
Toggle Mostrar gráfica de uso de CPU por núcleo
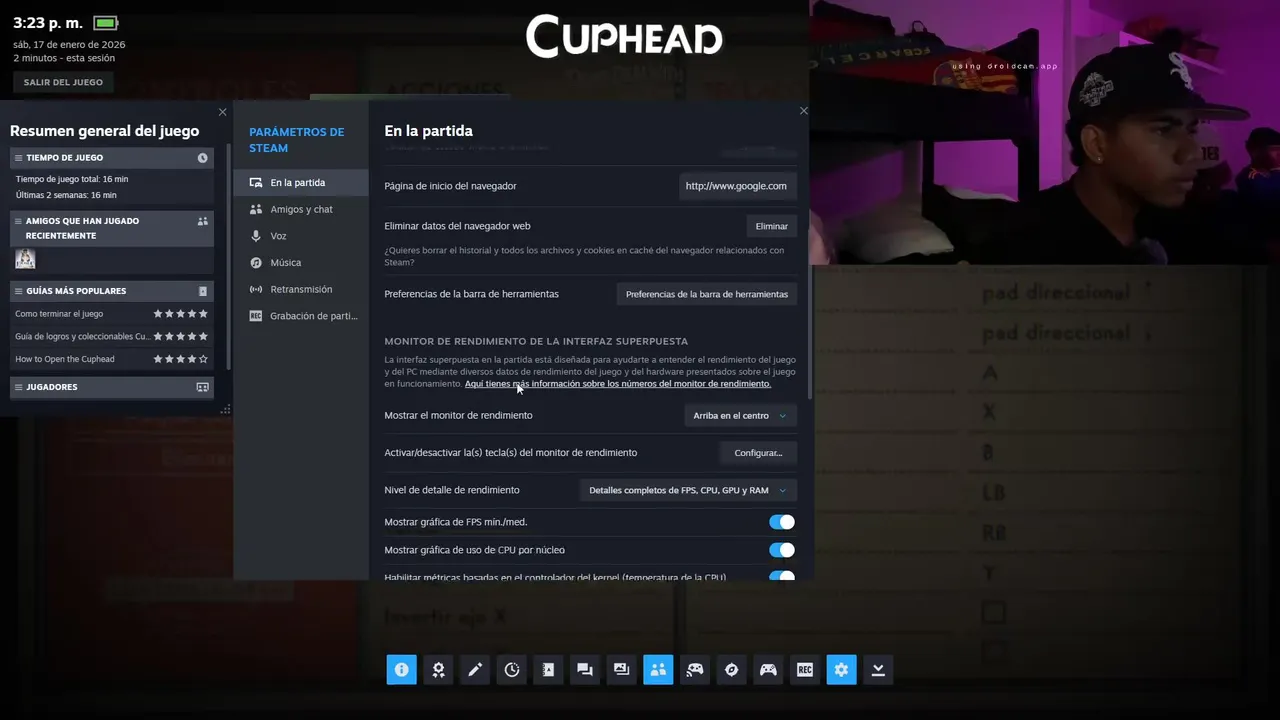(x=782, y=550)
